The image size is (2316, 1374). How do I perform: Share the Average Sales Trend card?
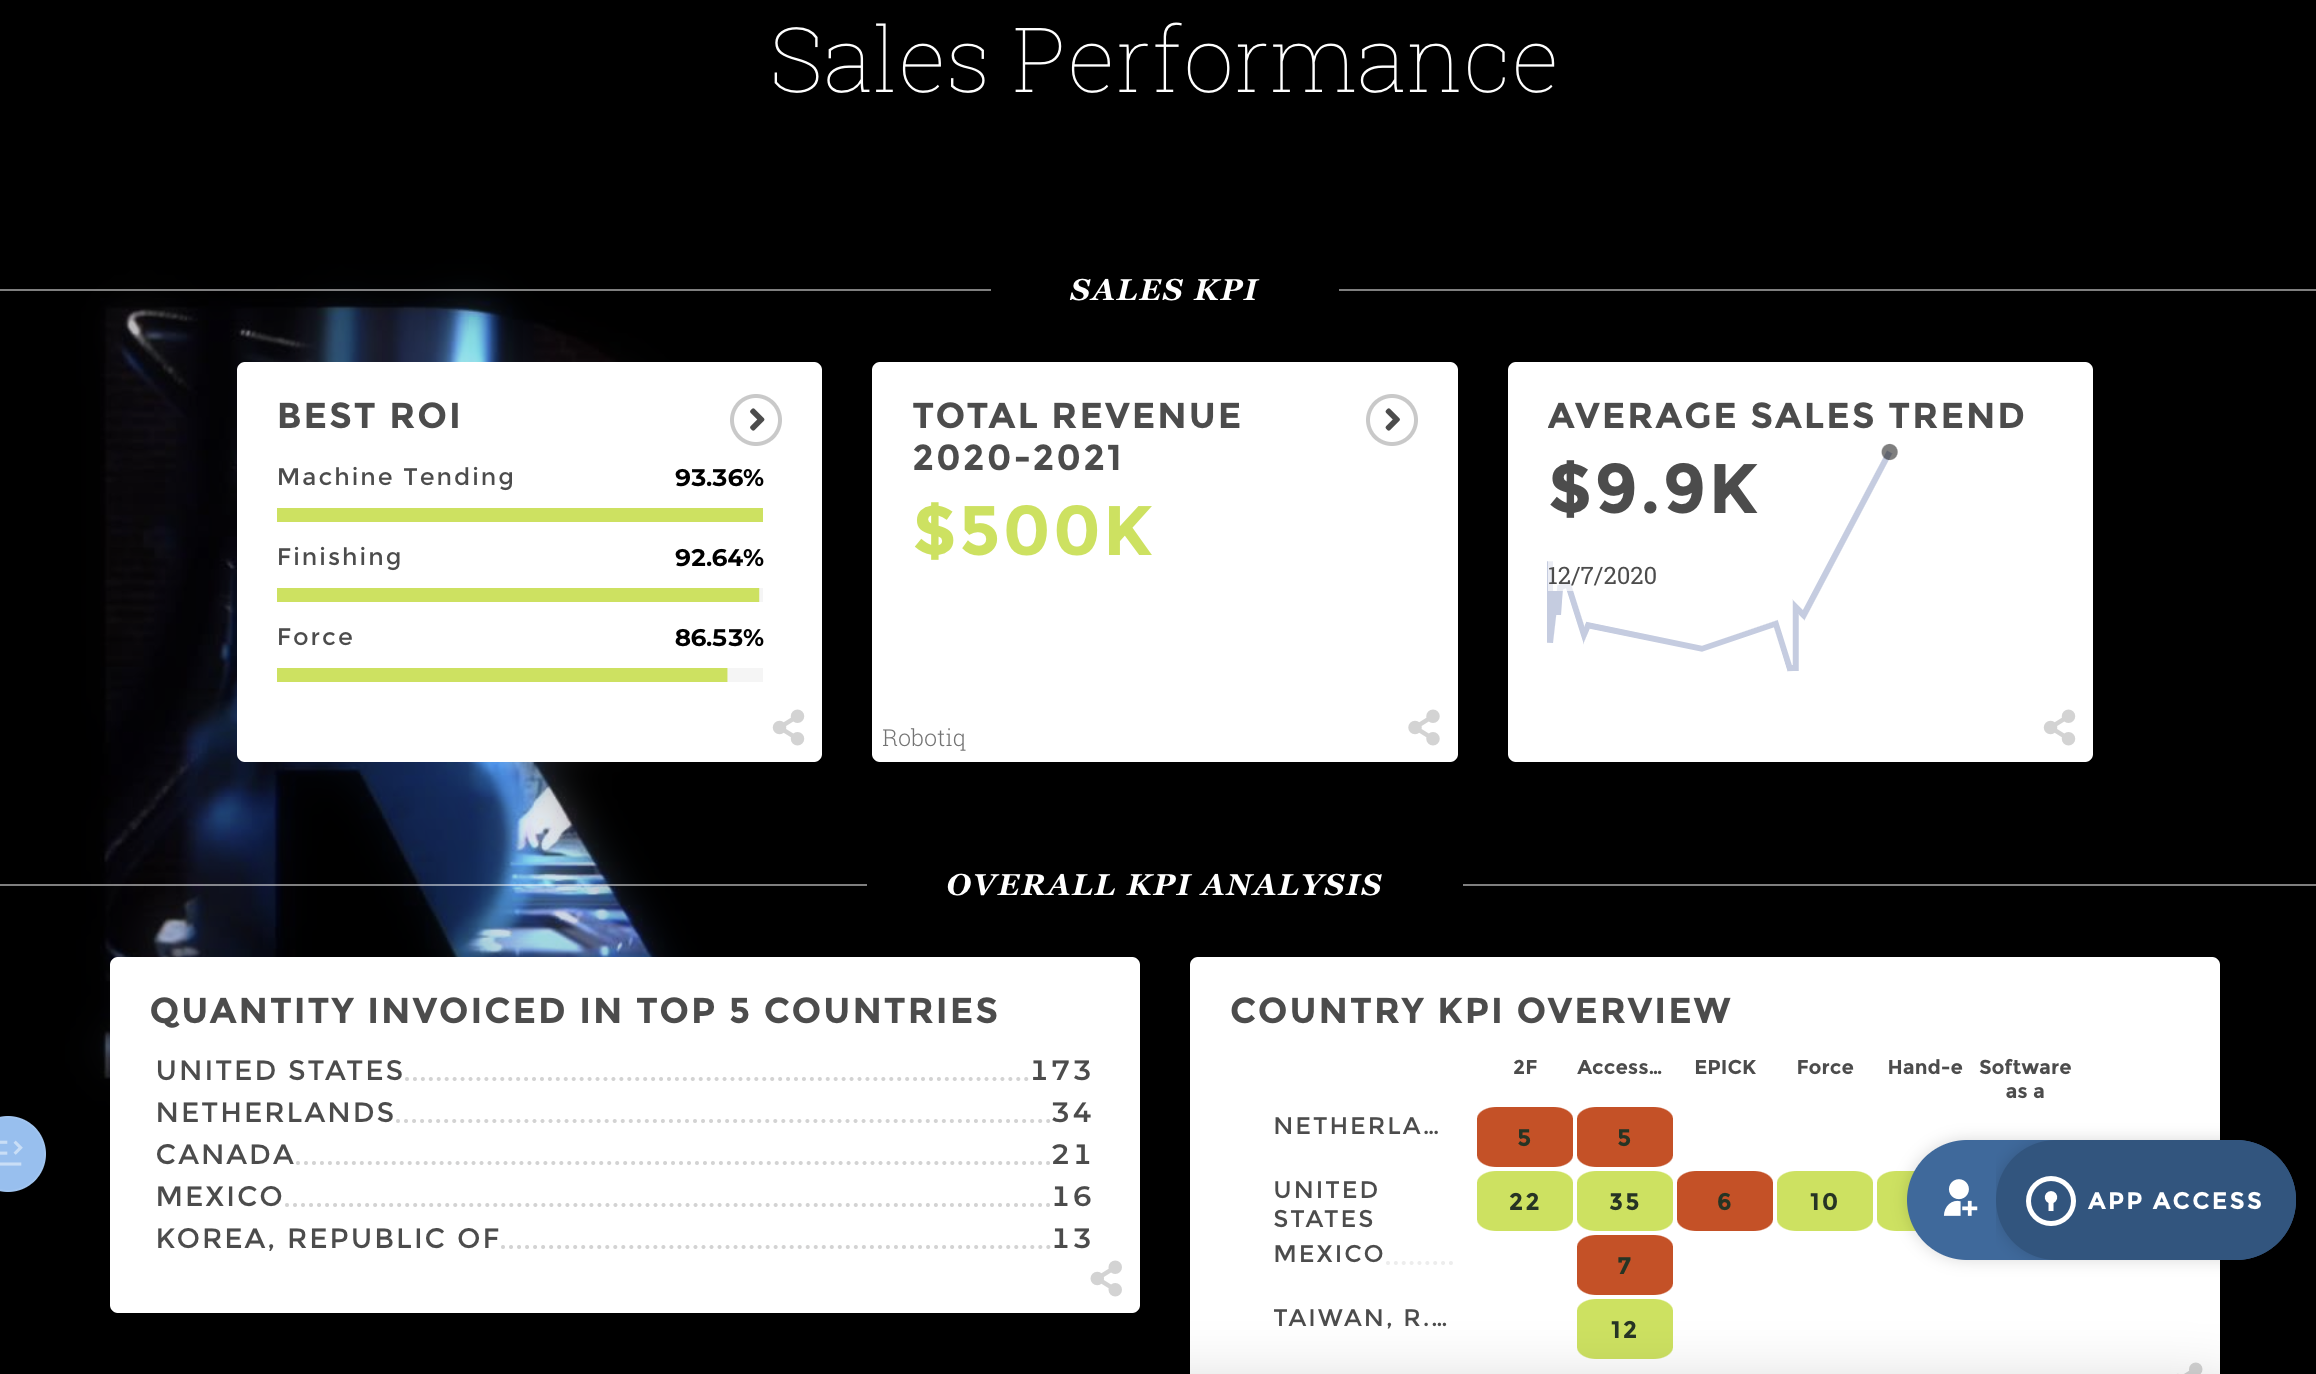[x=2060, y=729]
